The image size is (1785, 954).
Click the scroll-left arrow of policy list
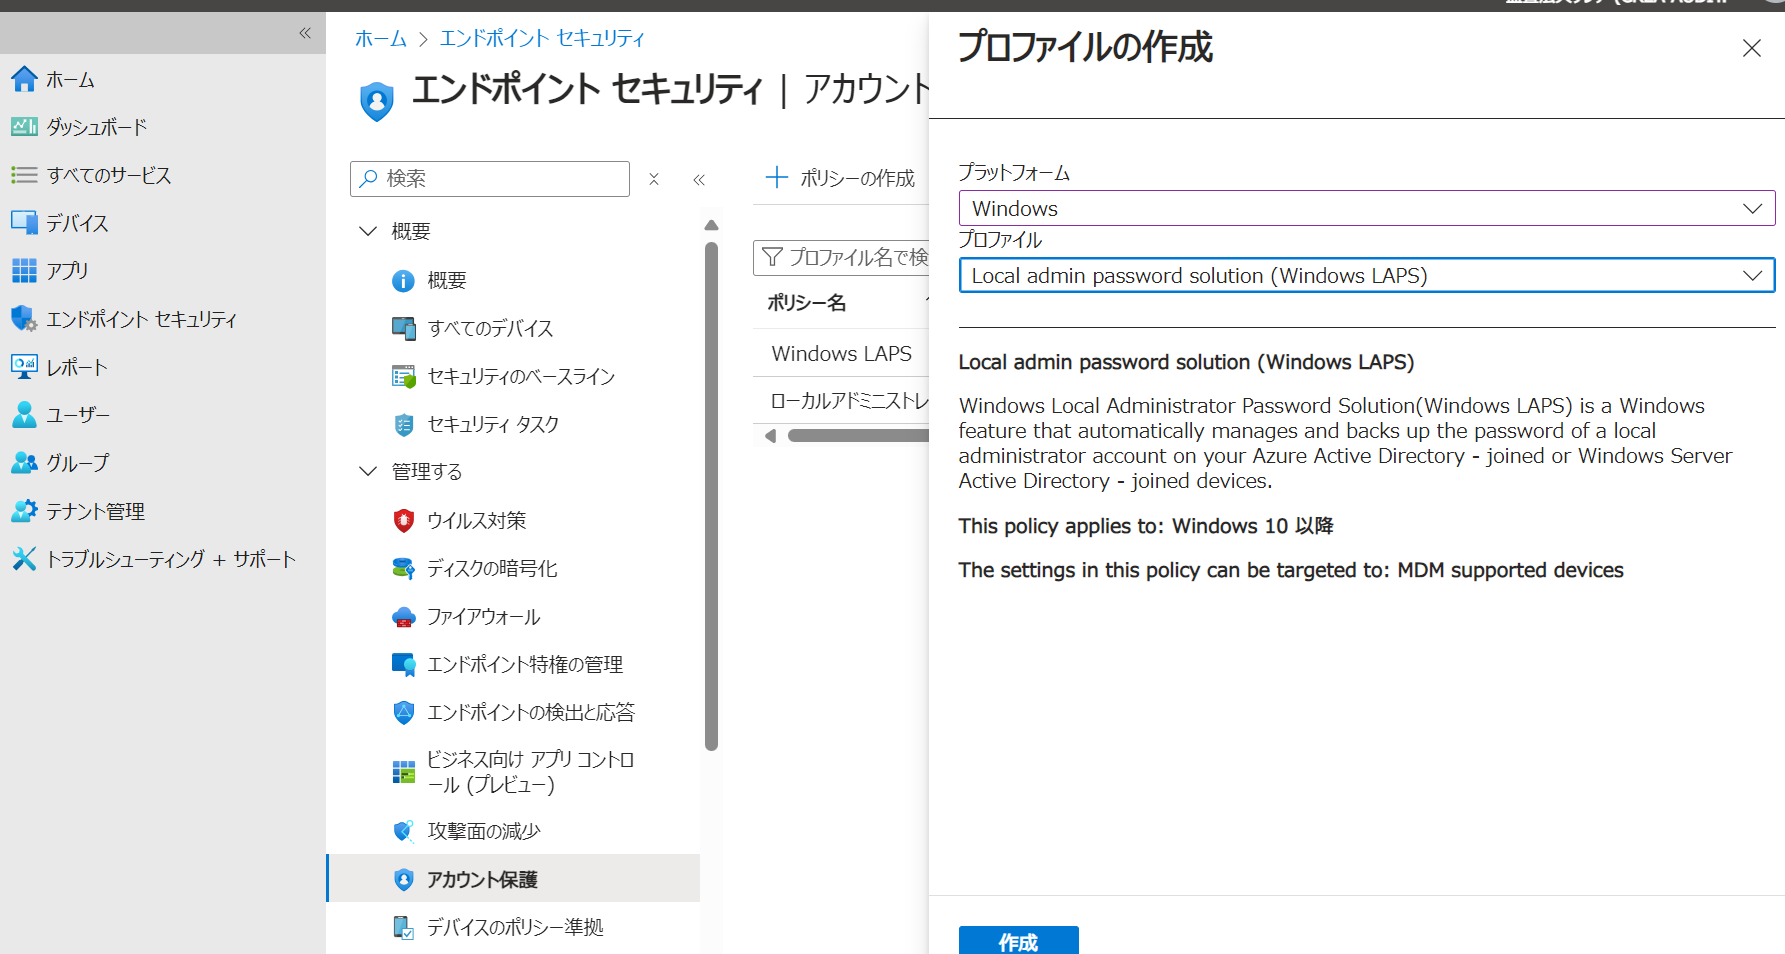[x=770, y=436]
